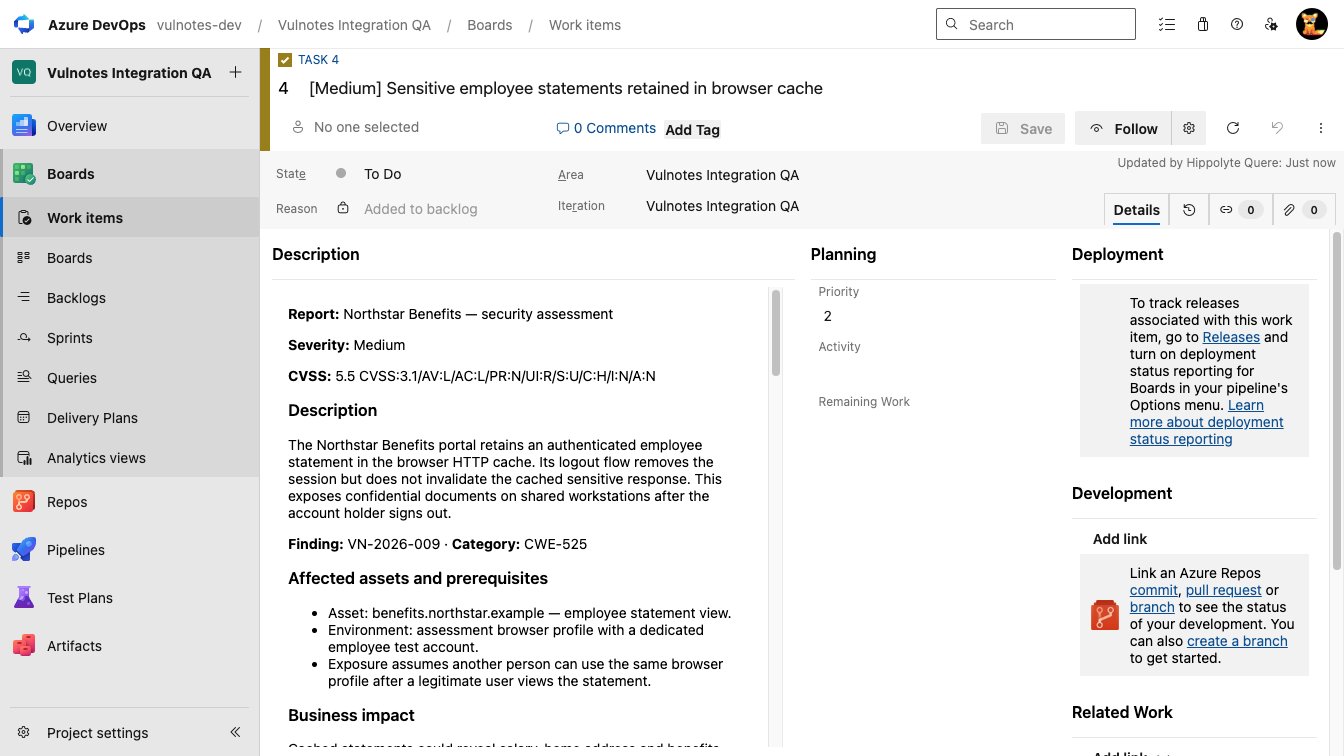Click Add link under Development
1344x756 pixels.
point(1120,539)
